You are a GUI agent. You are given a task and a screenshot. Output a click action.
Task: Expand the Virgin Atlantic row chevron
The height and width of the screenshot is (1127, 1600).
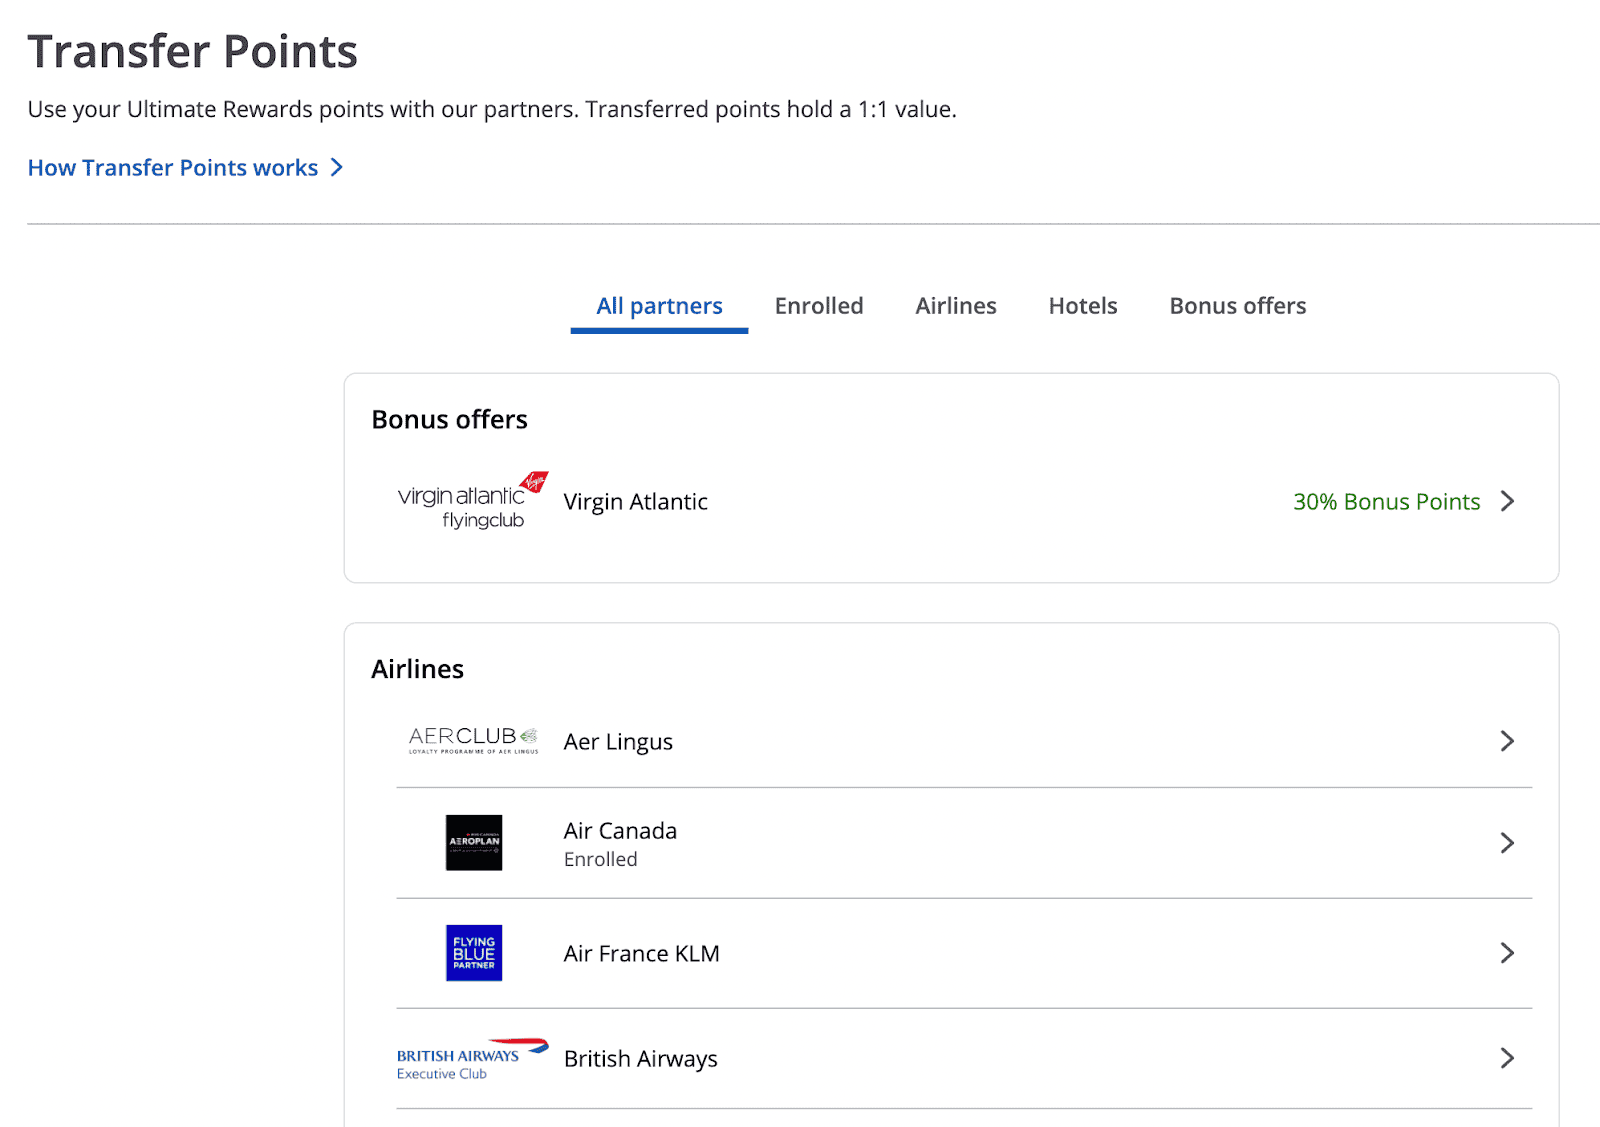[x=1507, y=501]
